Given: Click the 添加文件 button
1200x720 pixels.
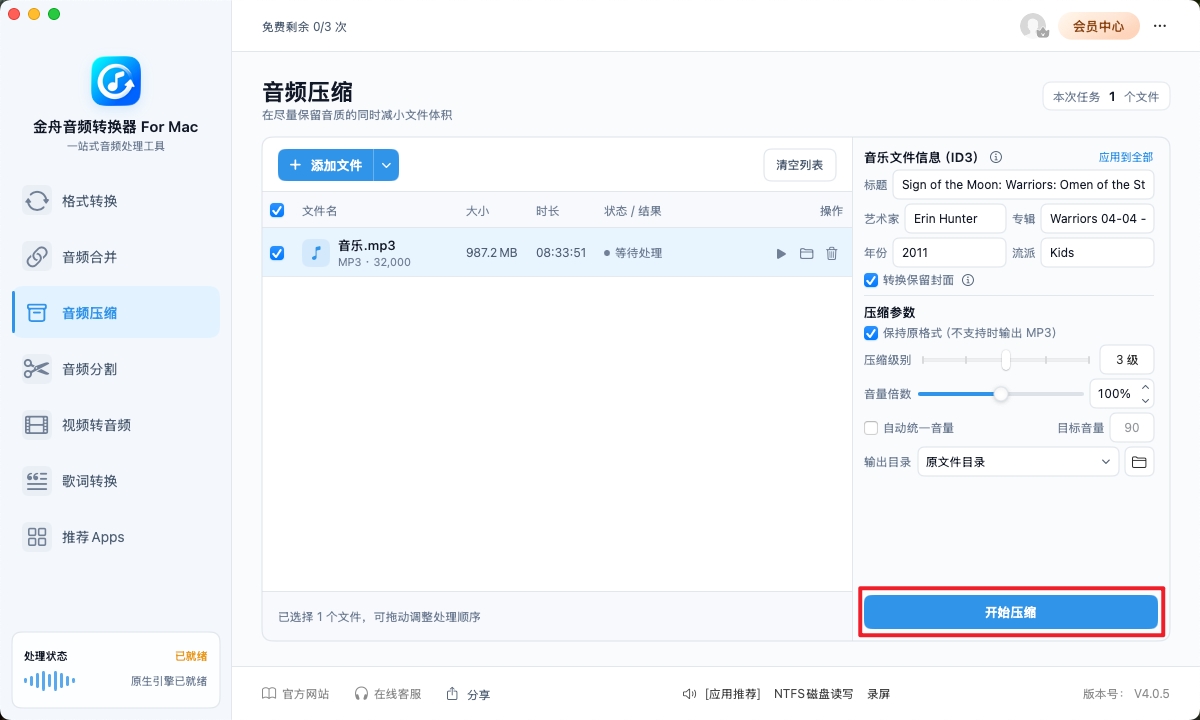Looking at the screenshot, I should pyautogui.click(x=326, y=165).
